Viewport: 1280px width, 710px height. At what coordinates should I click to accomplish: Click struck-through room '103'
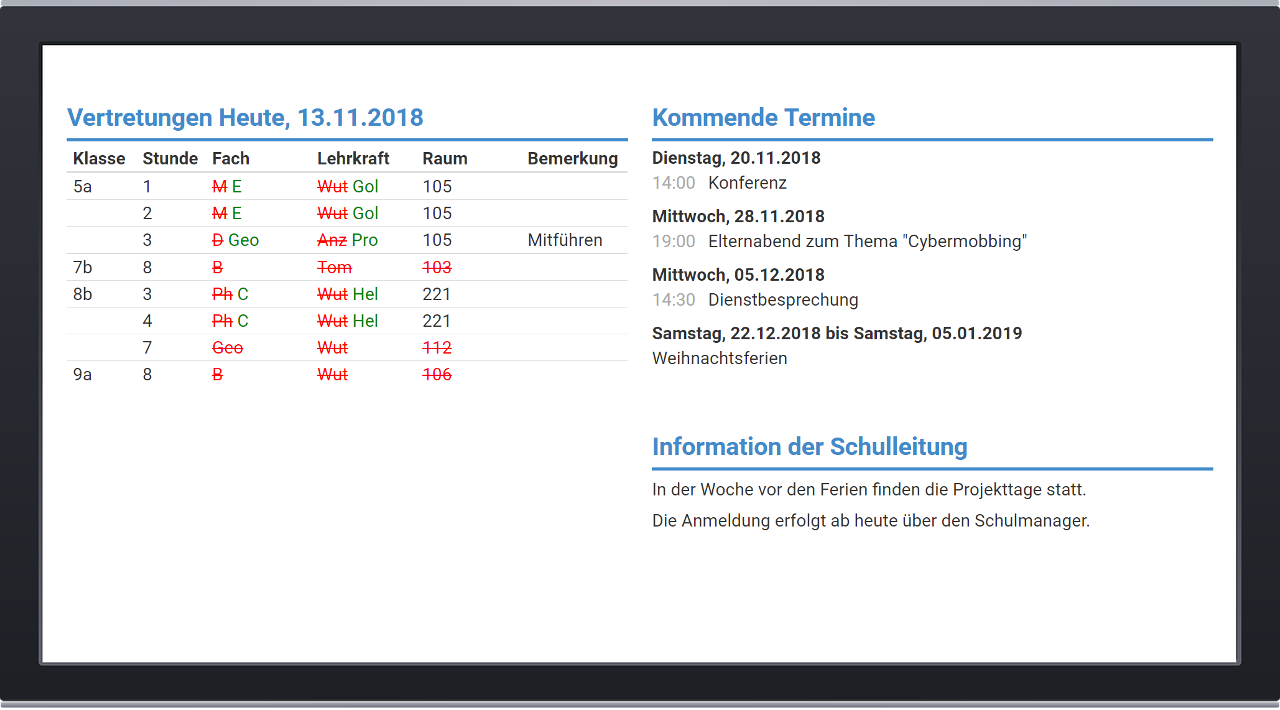(437, 268)
